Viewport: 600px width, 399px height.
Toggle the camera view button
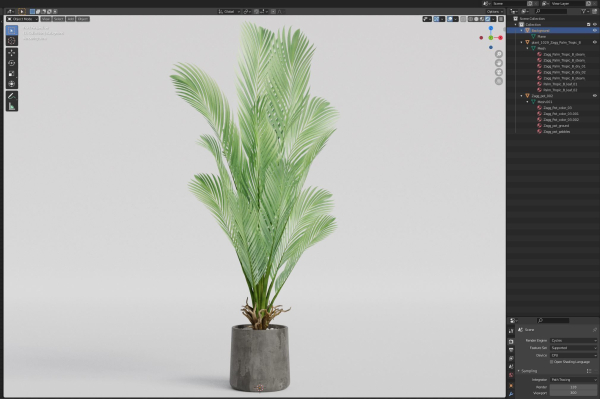(499, 72)
